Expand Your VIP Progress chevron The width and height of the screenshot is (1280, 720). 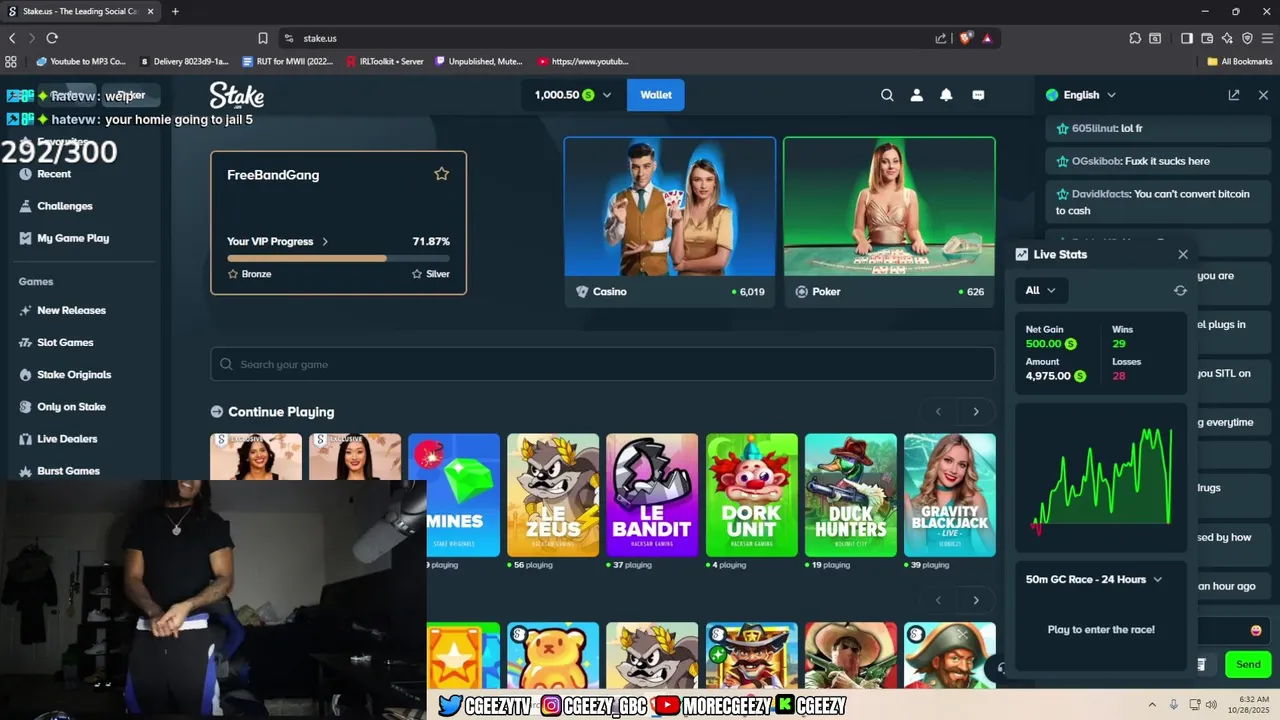[325, 241]
